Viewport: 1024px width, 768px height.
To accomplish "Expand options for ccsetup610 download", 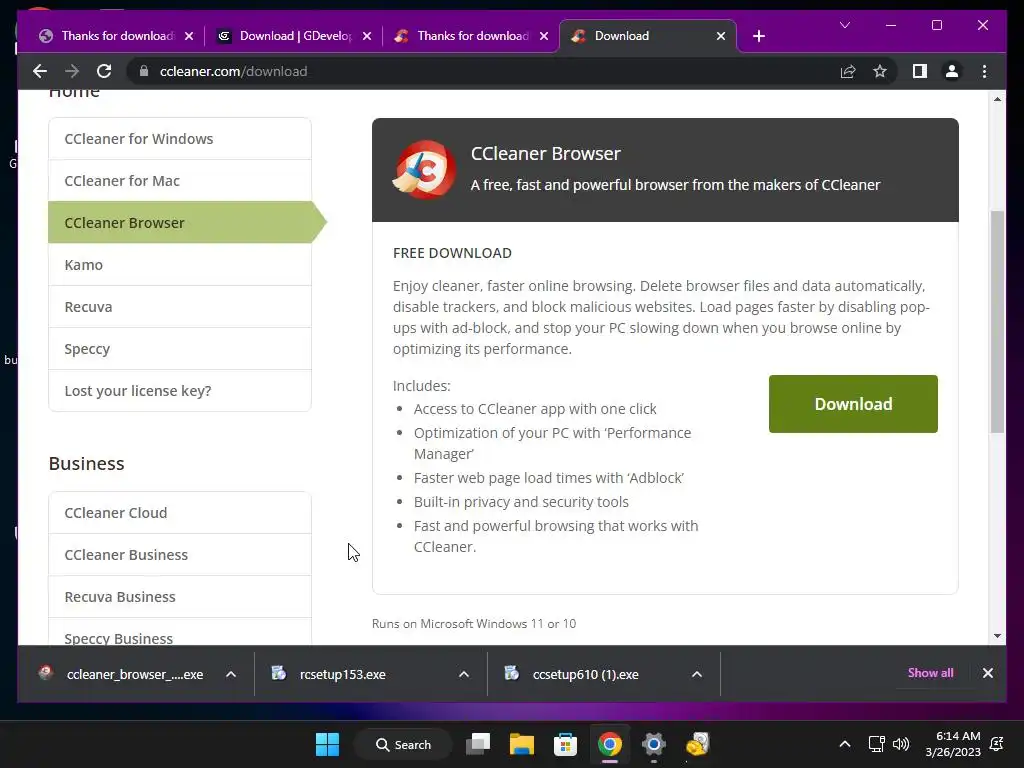I will pyautogui.click(x=697, y=674).
